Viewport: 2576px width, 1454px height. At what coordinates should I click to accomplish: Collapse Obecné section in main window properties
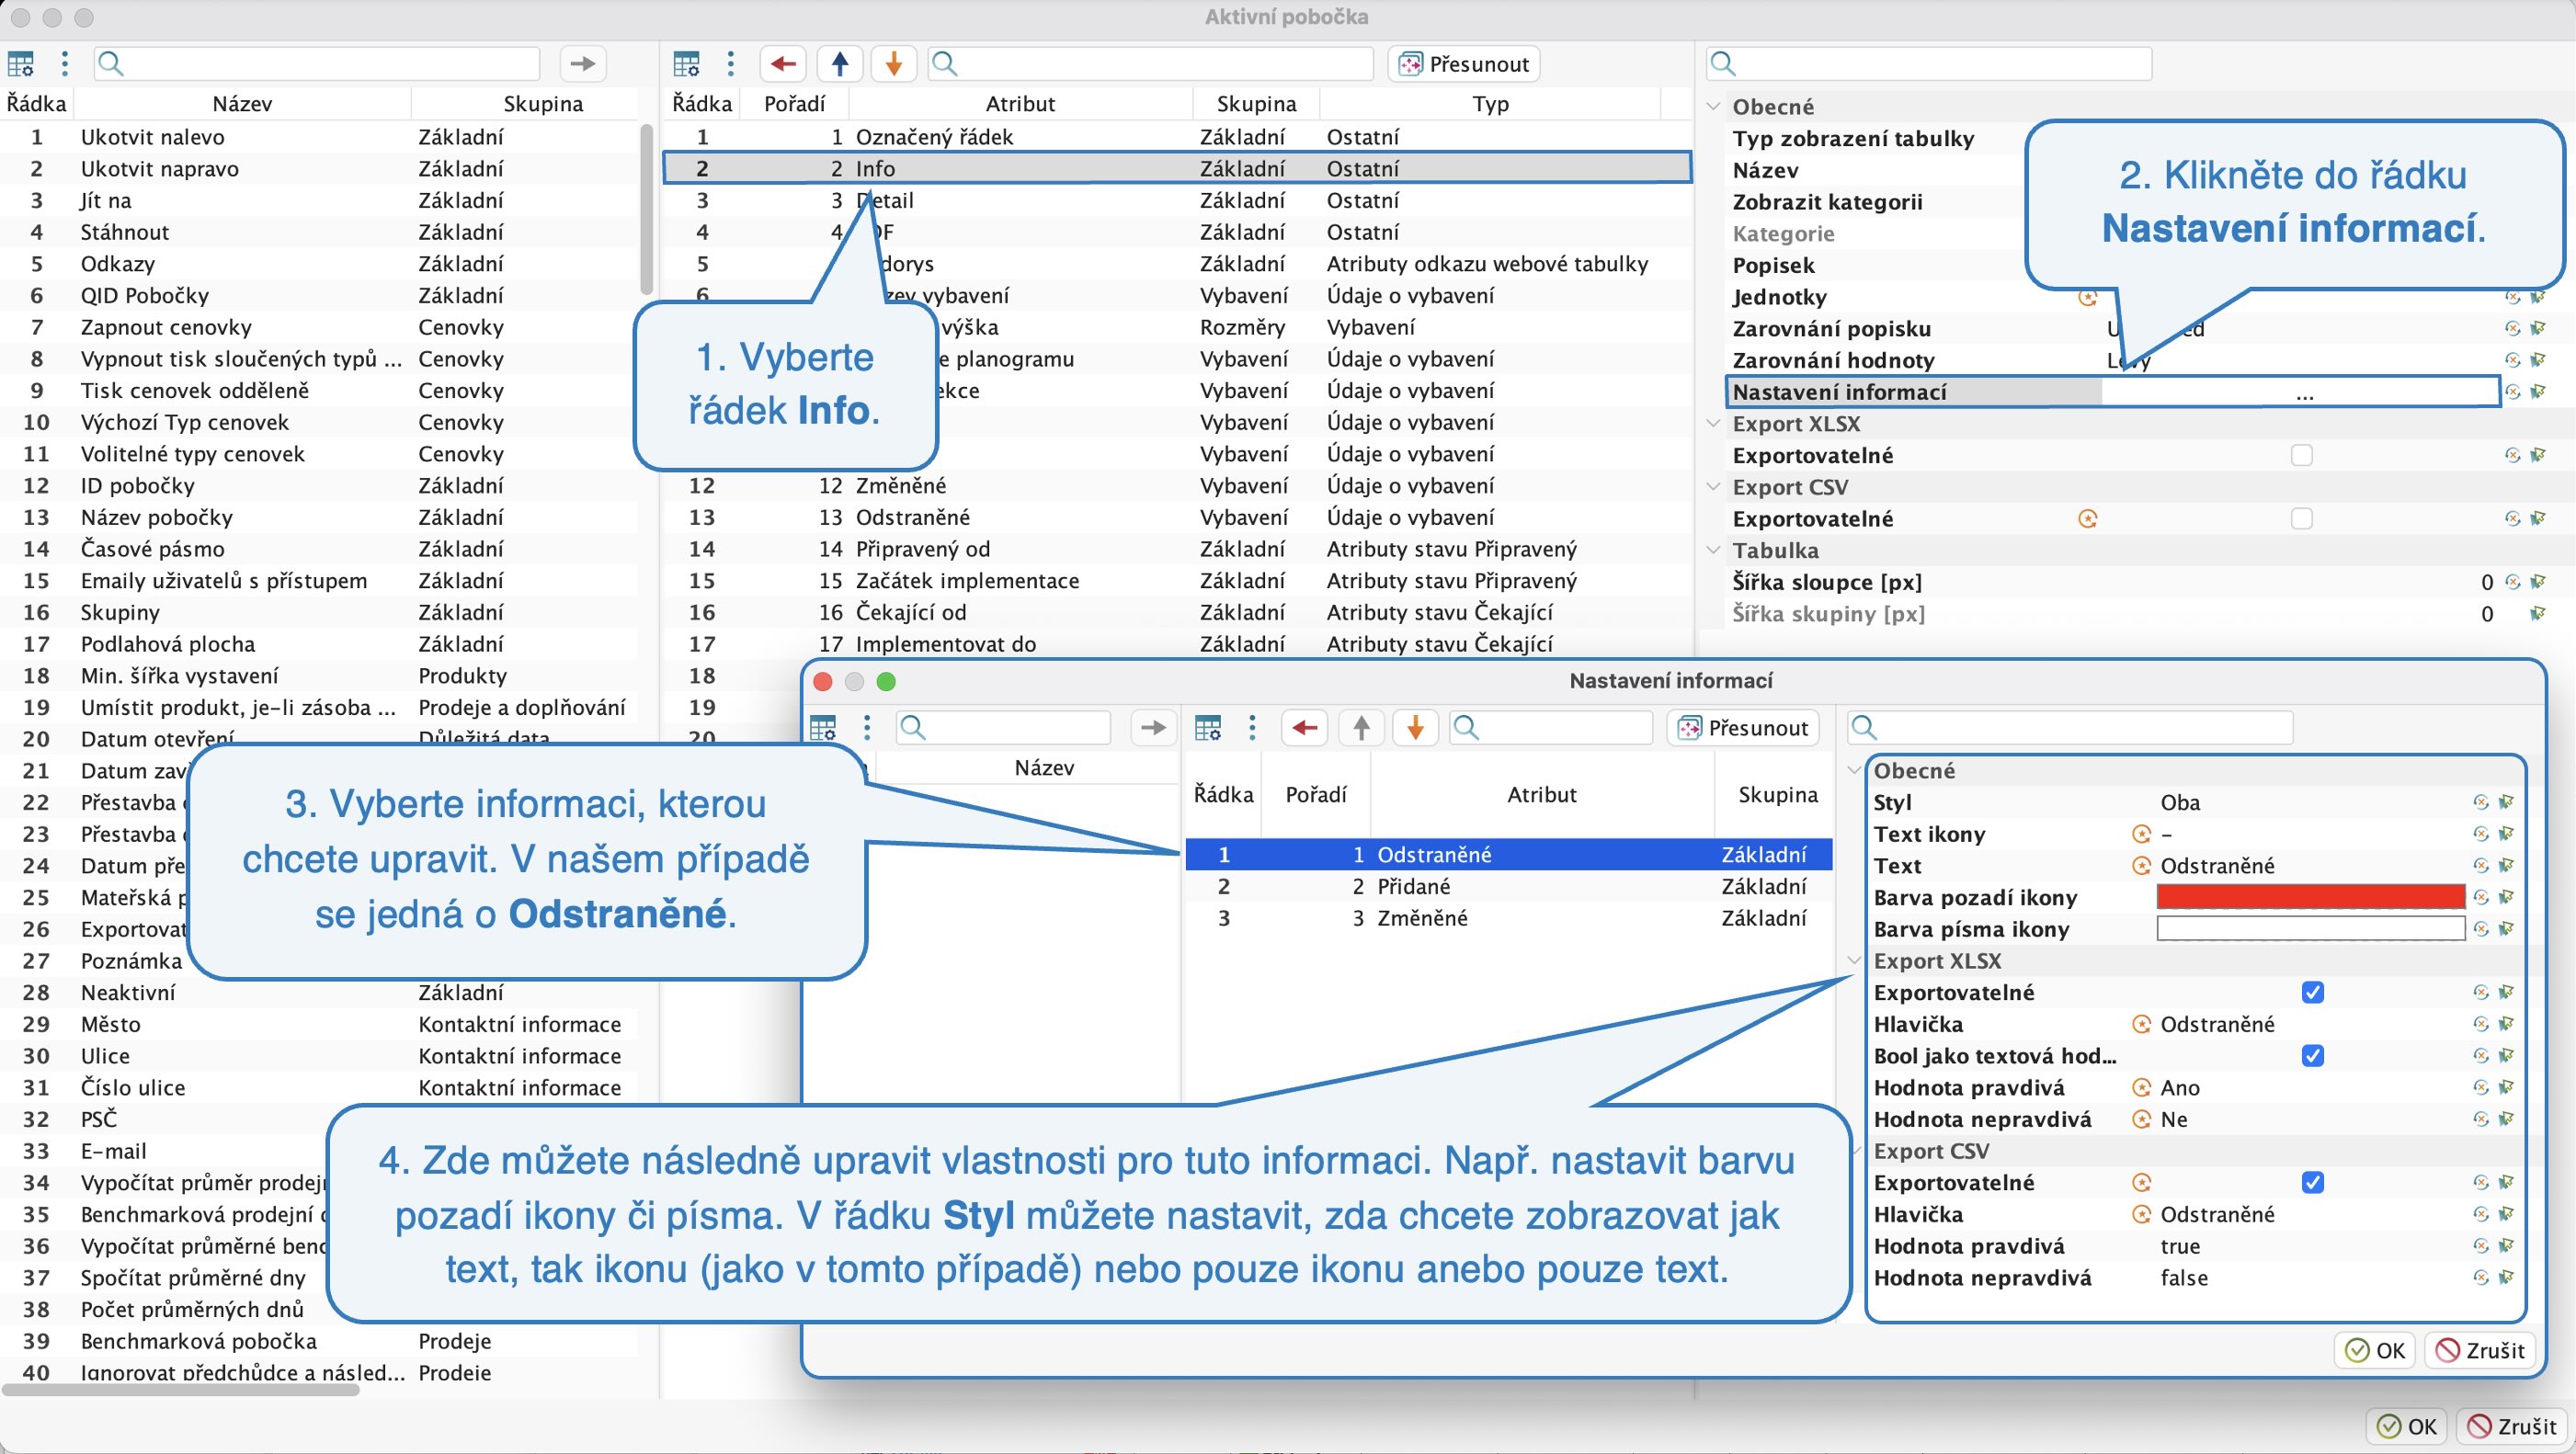pyautogui.click(x=1713, y=107)
